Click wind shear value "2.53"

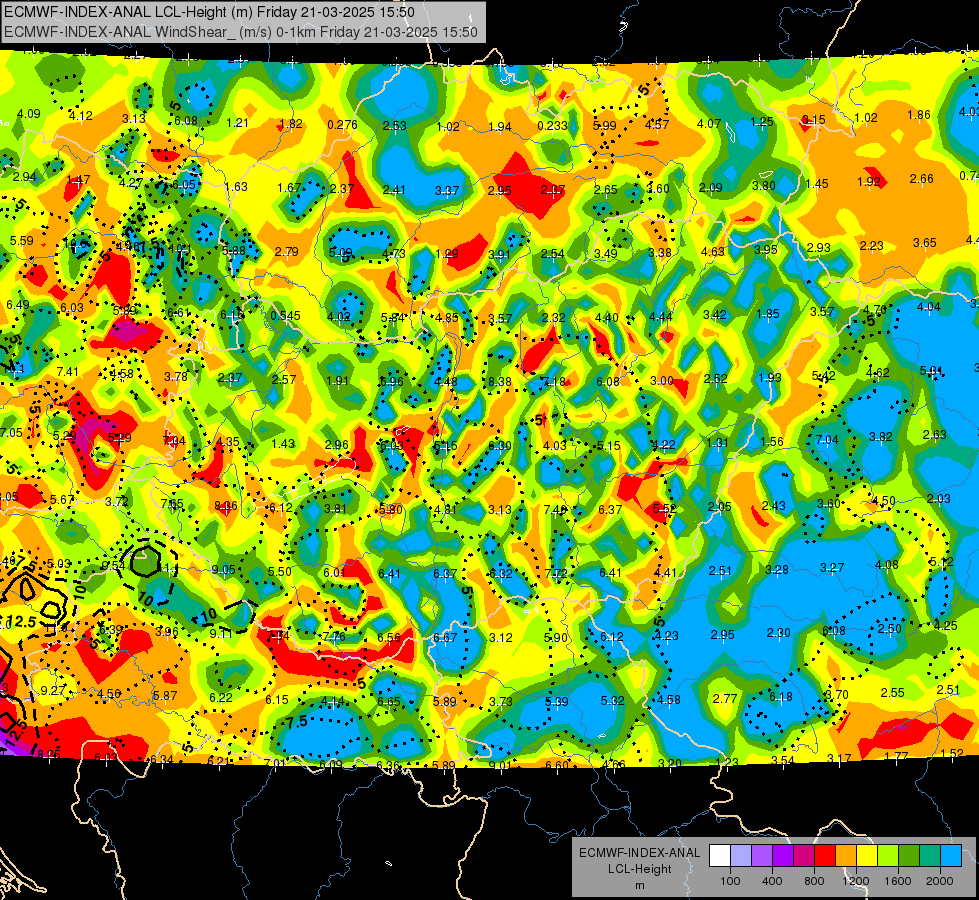[395, 126]
